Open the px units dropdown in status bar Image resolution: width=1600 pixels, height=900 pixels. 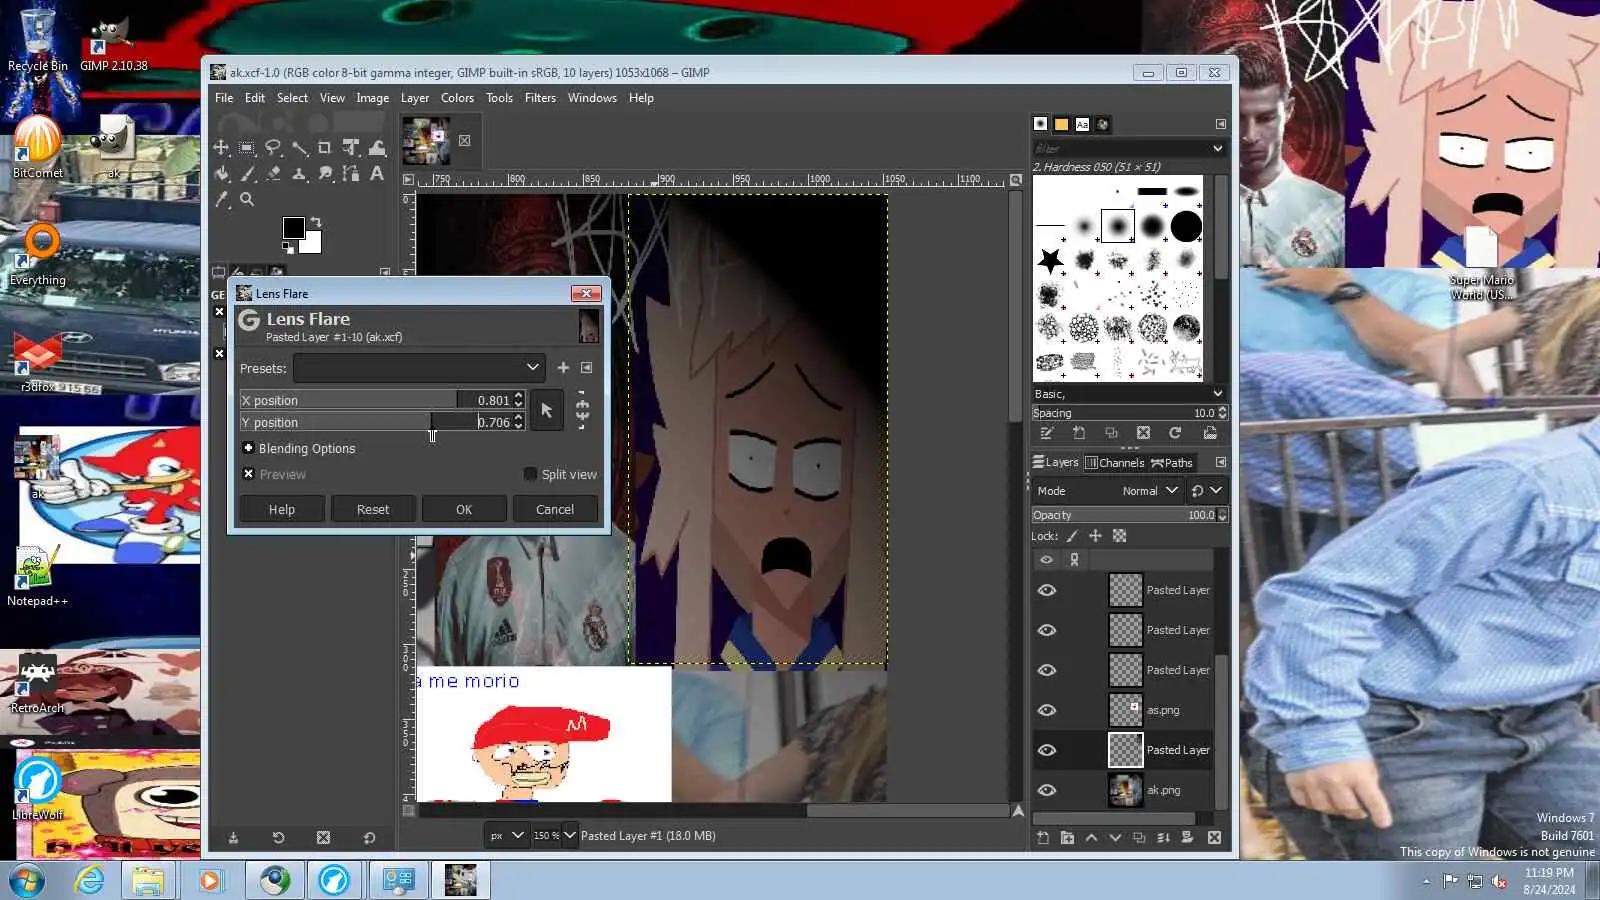[506, 836]
